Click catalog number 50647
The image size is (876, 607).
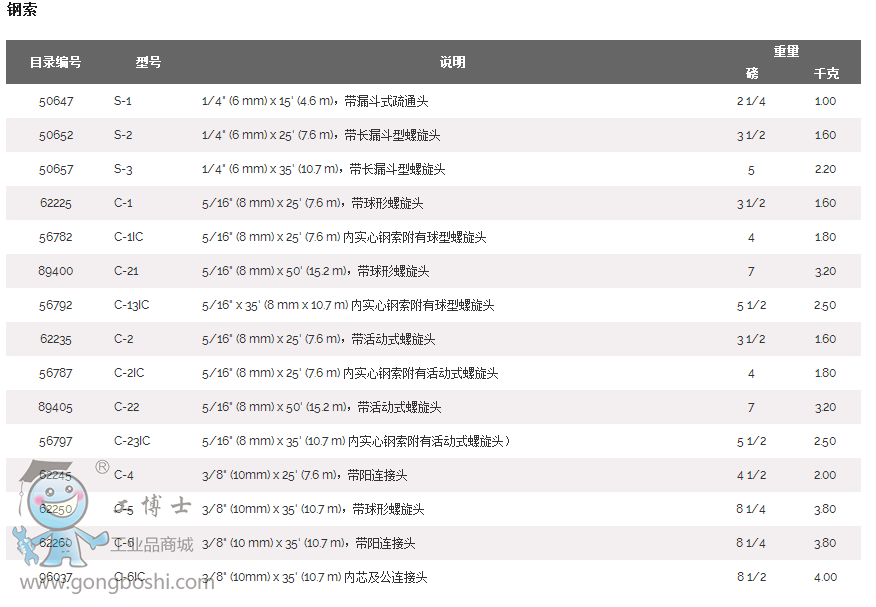(x=56, y=101)
